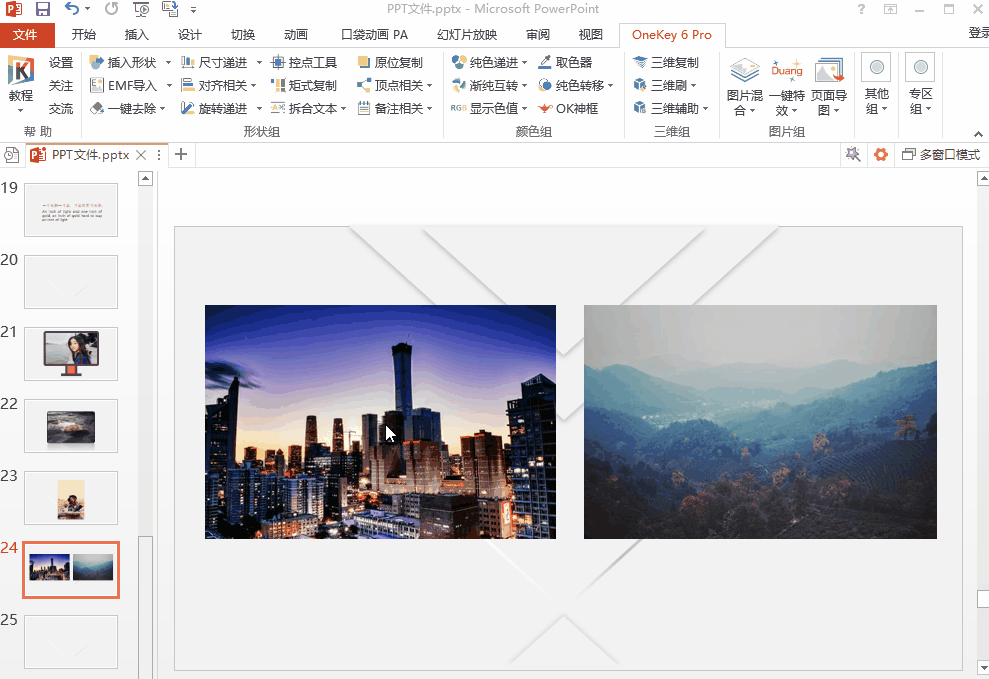Viewport: 989px width, 679px height.
Task: Click the 尺寸递进 tool
Action: 214,62
